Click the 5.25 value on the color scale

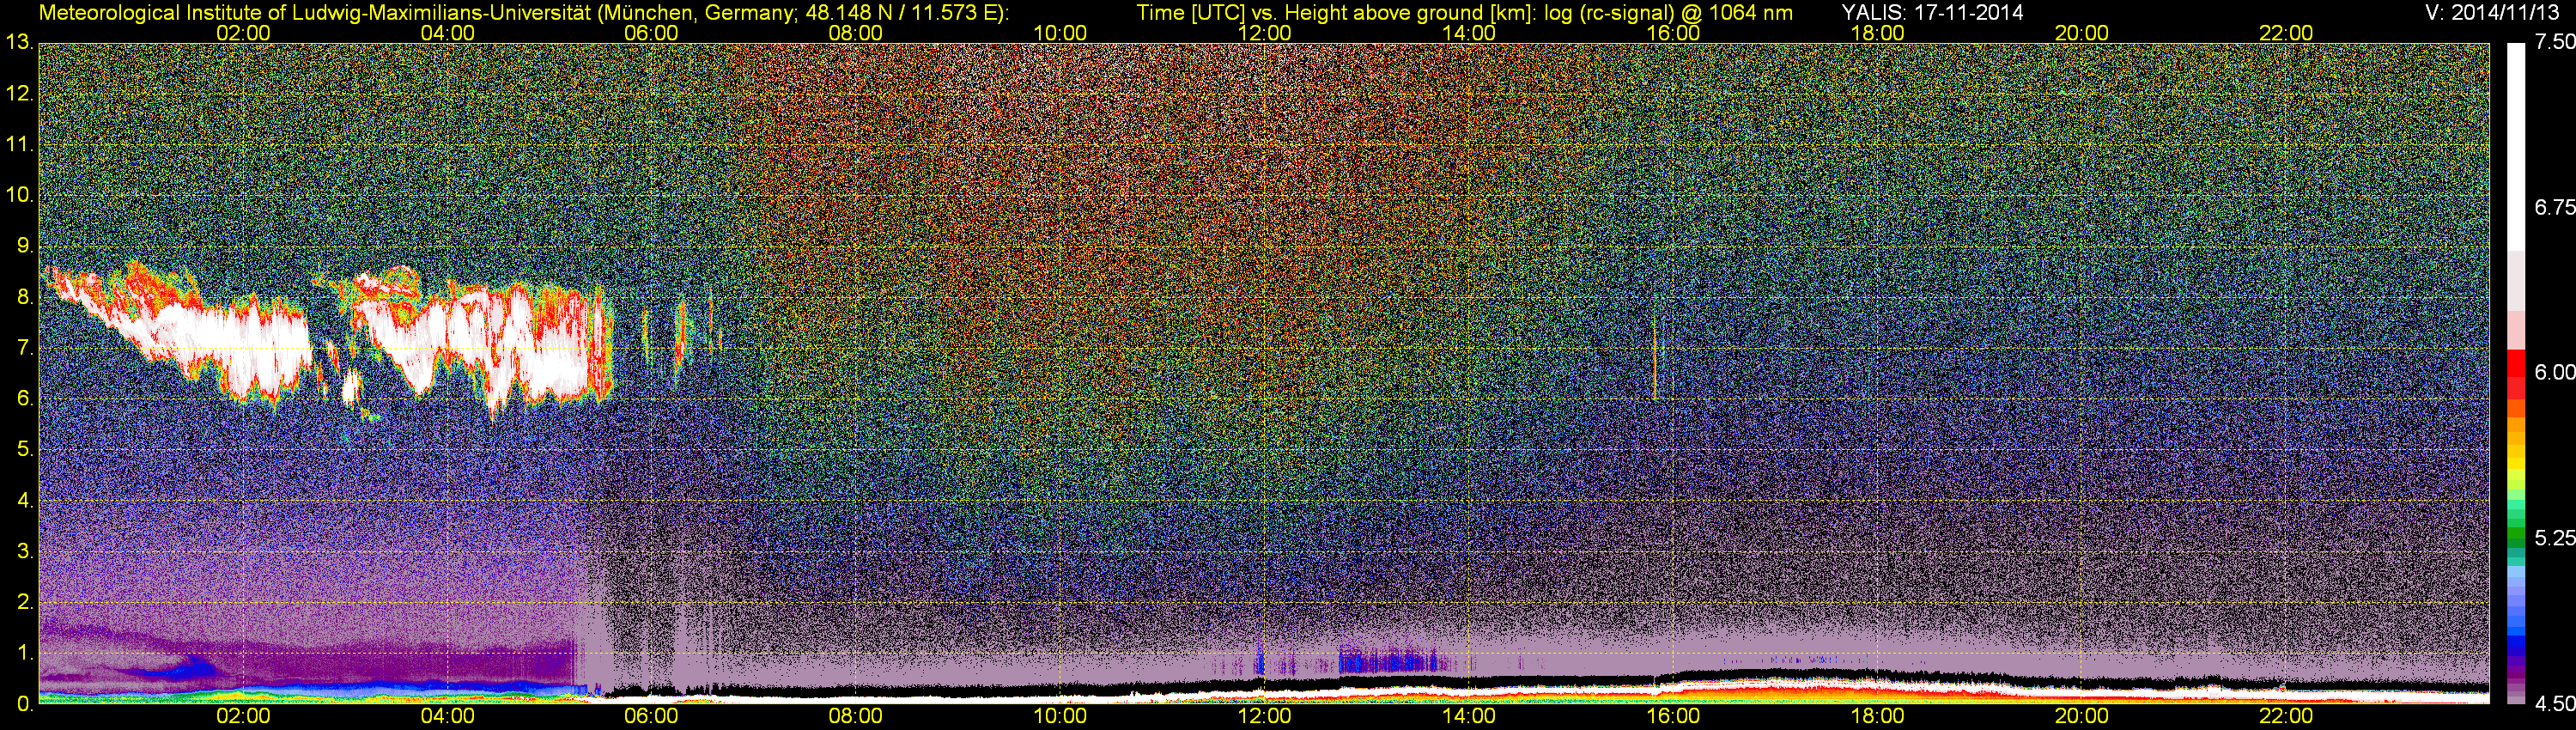[x=2555, y=539]
